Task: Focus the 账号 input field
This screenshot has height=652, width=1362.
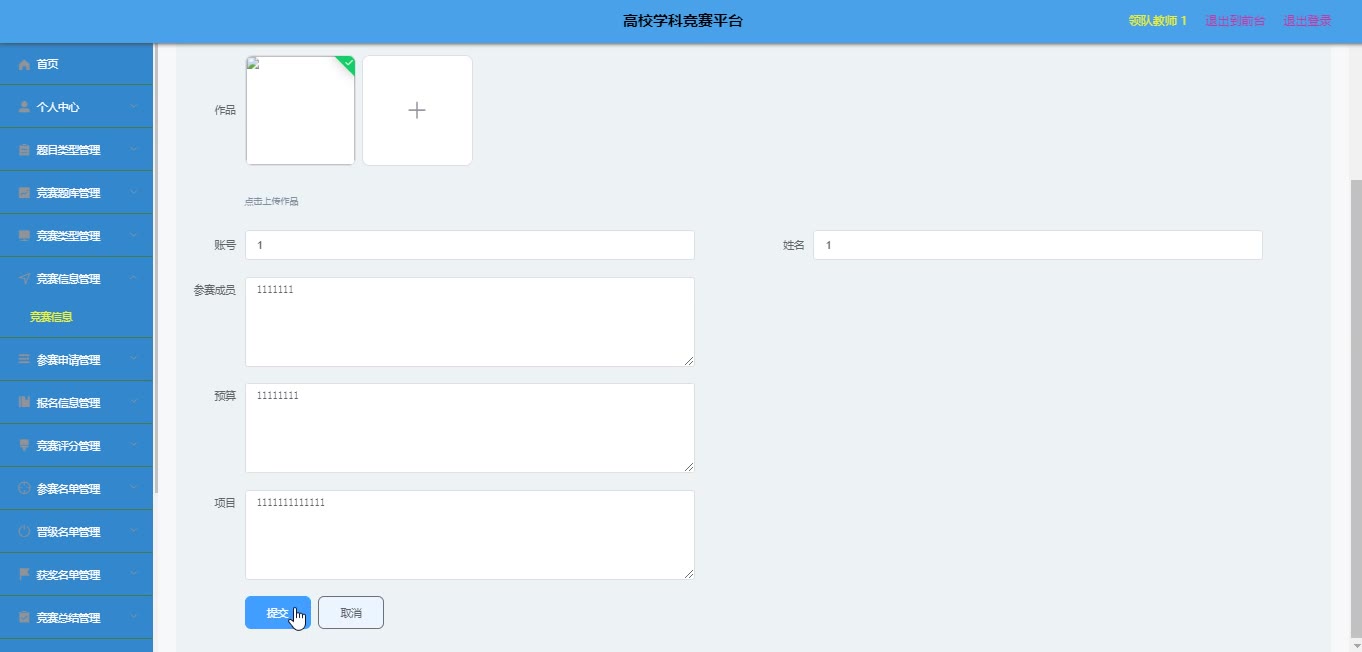Action: pyautogui.click(x=470, y=245)
